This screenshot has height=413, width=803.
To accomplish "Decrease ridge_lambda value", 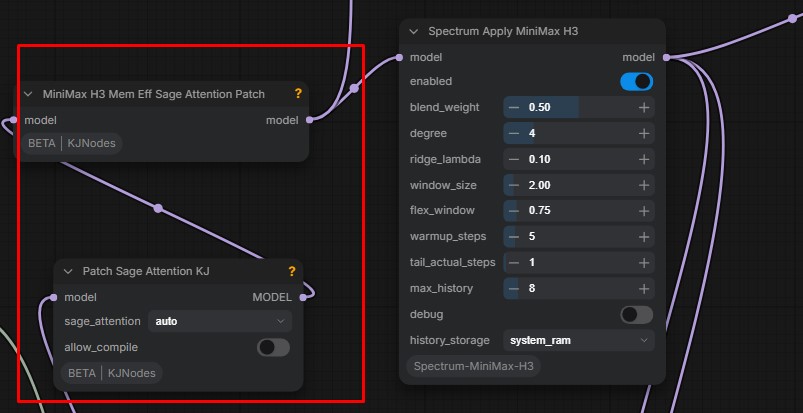I will (514, 159).
